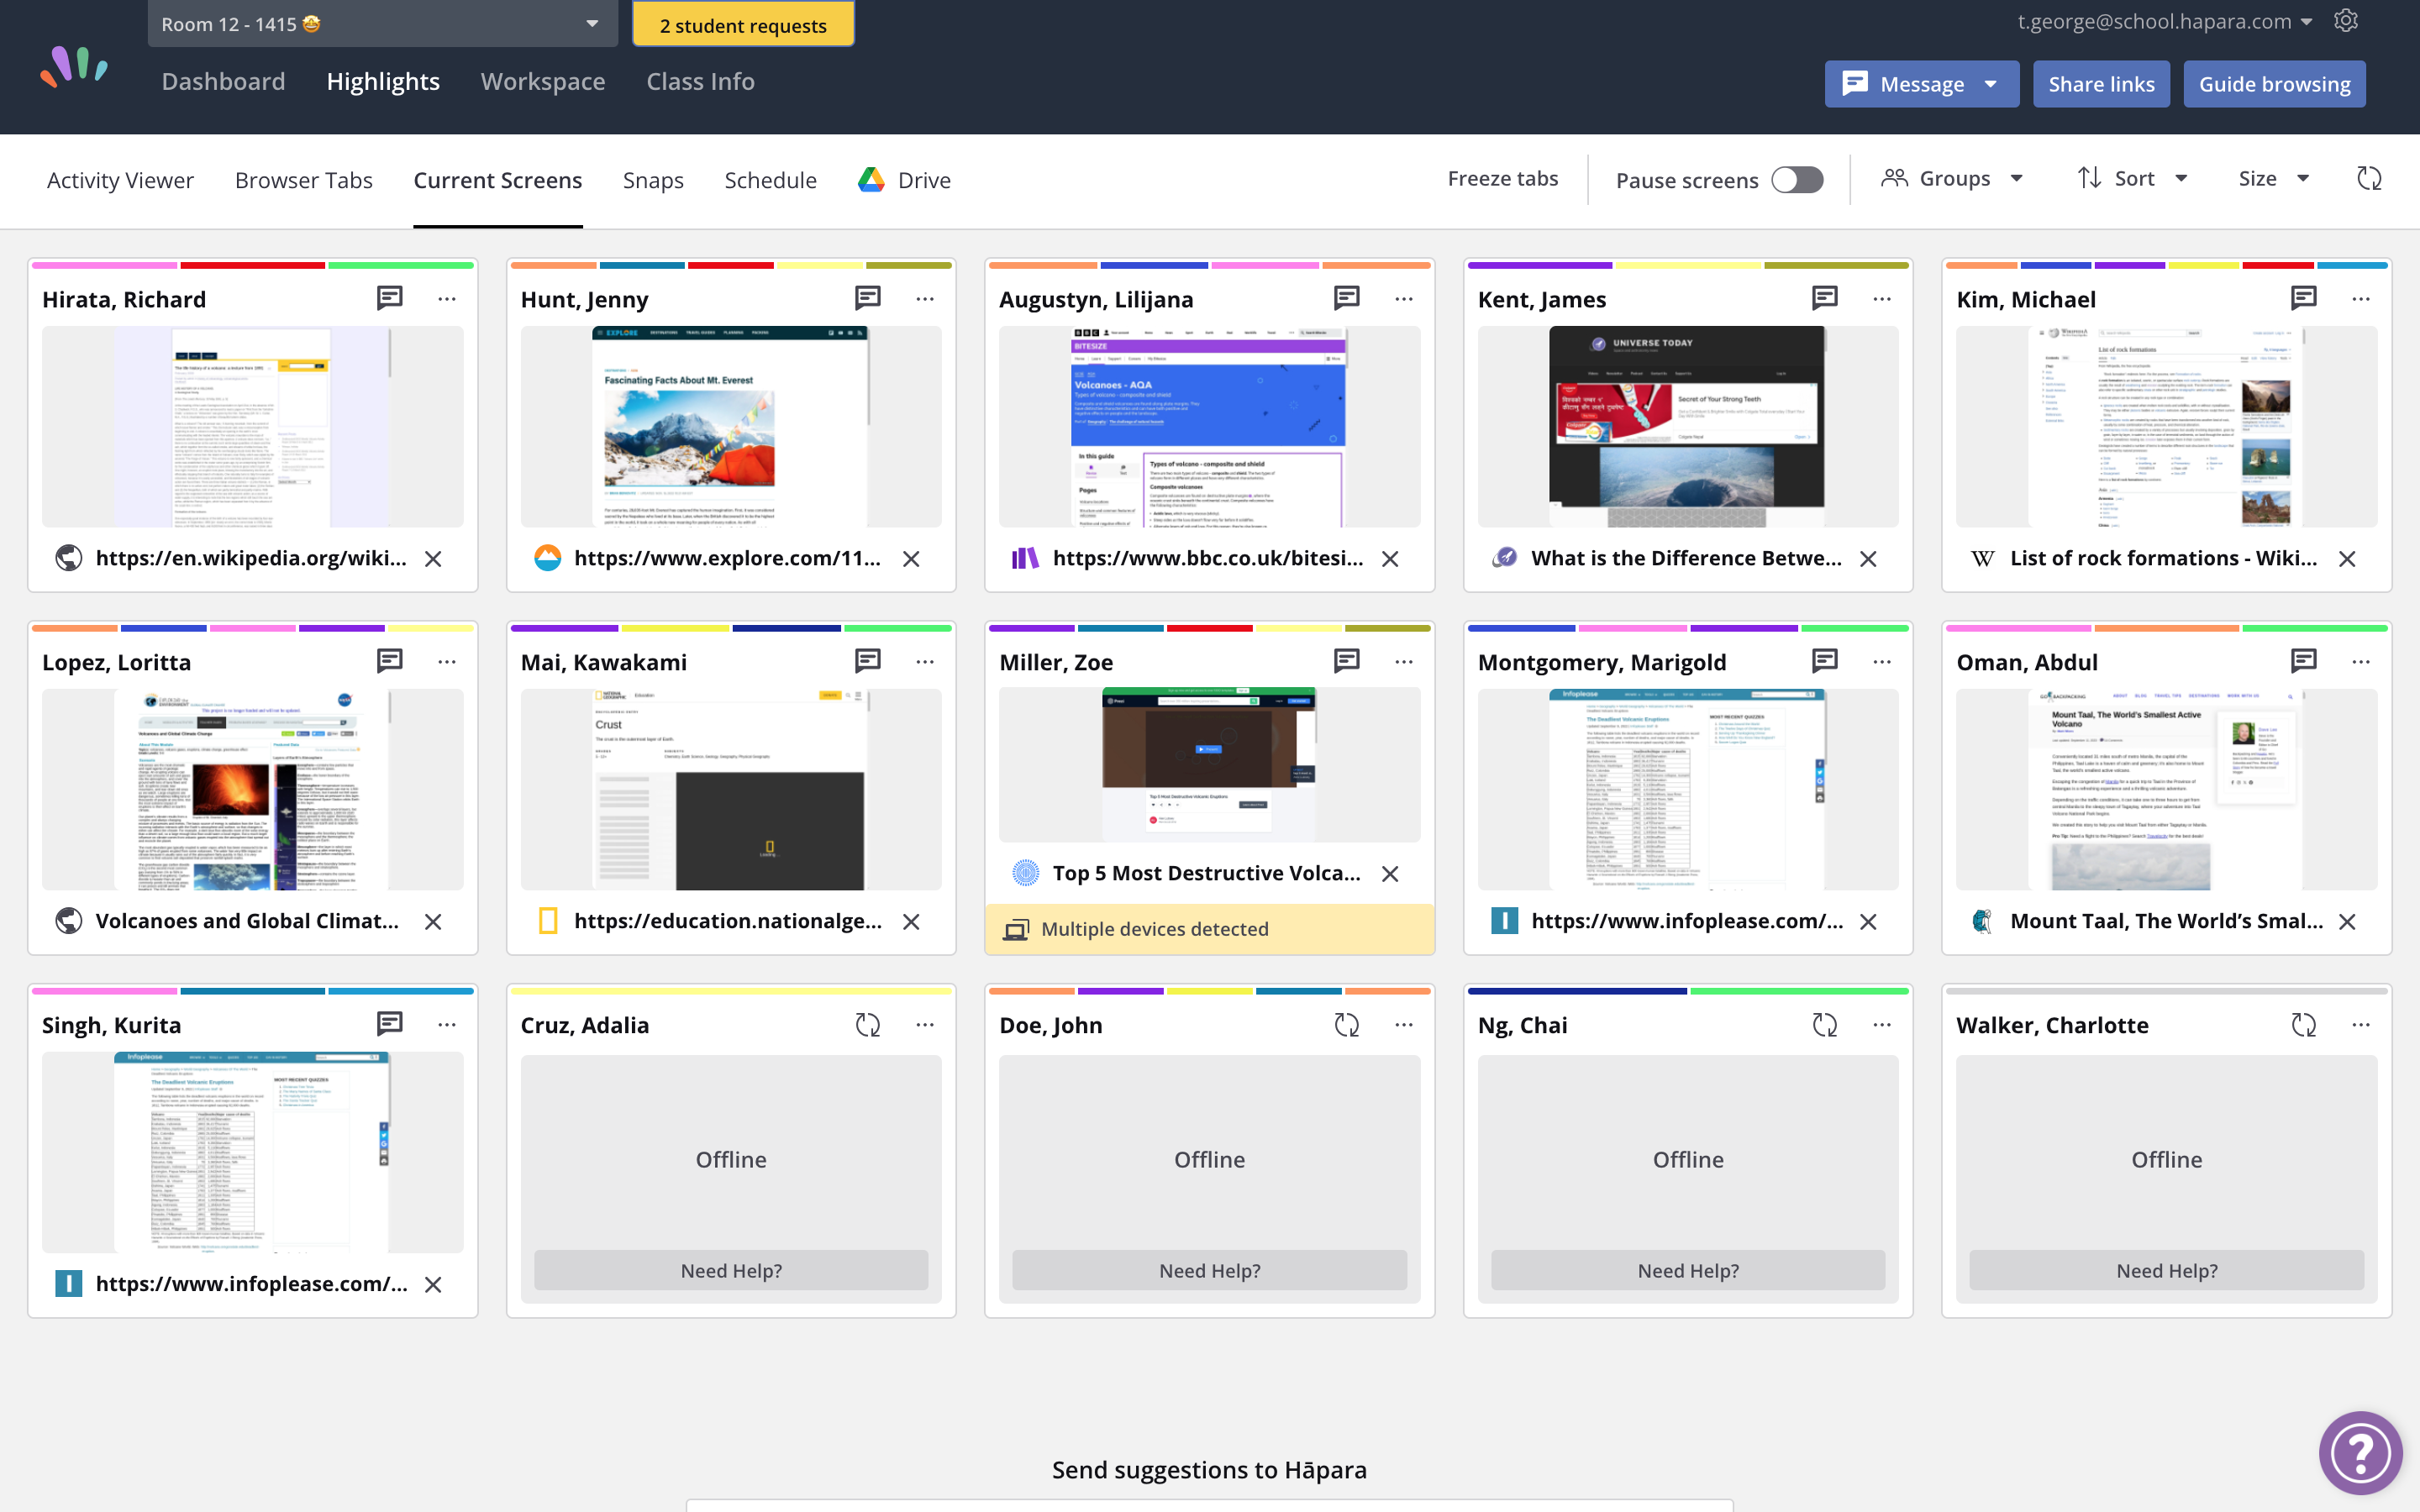Open the Groups dropdown
This screenshot has width=2420, height=1512.
tap(1952, 178)
